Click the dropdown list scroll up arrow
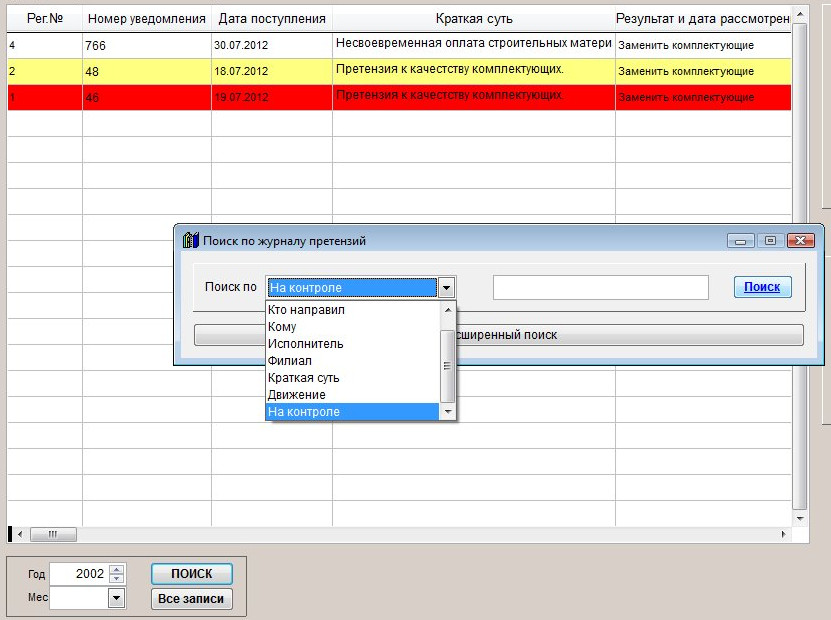 click(x=448, y=309)
